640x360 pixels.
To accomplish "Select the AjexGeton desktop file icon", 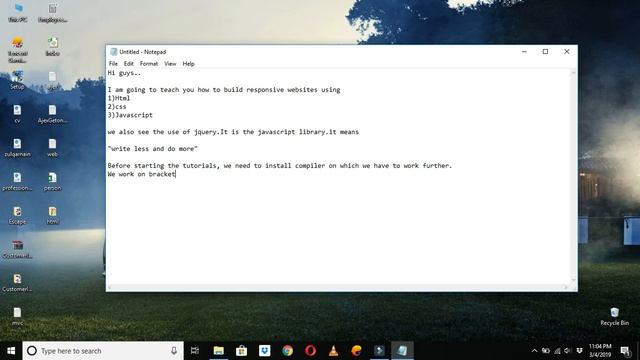I will coord(52,113).
